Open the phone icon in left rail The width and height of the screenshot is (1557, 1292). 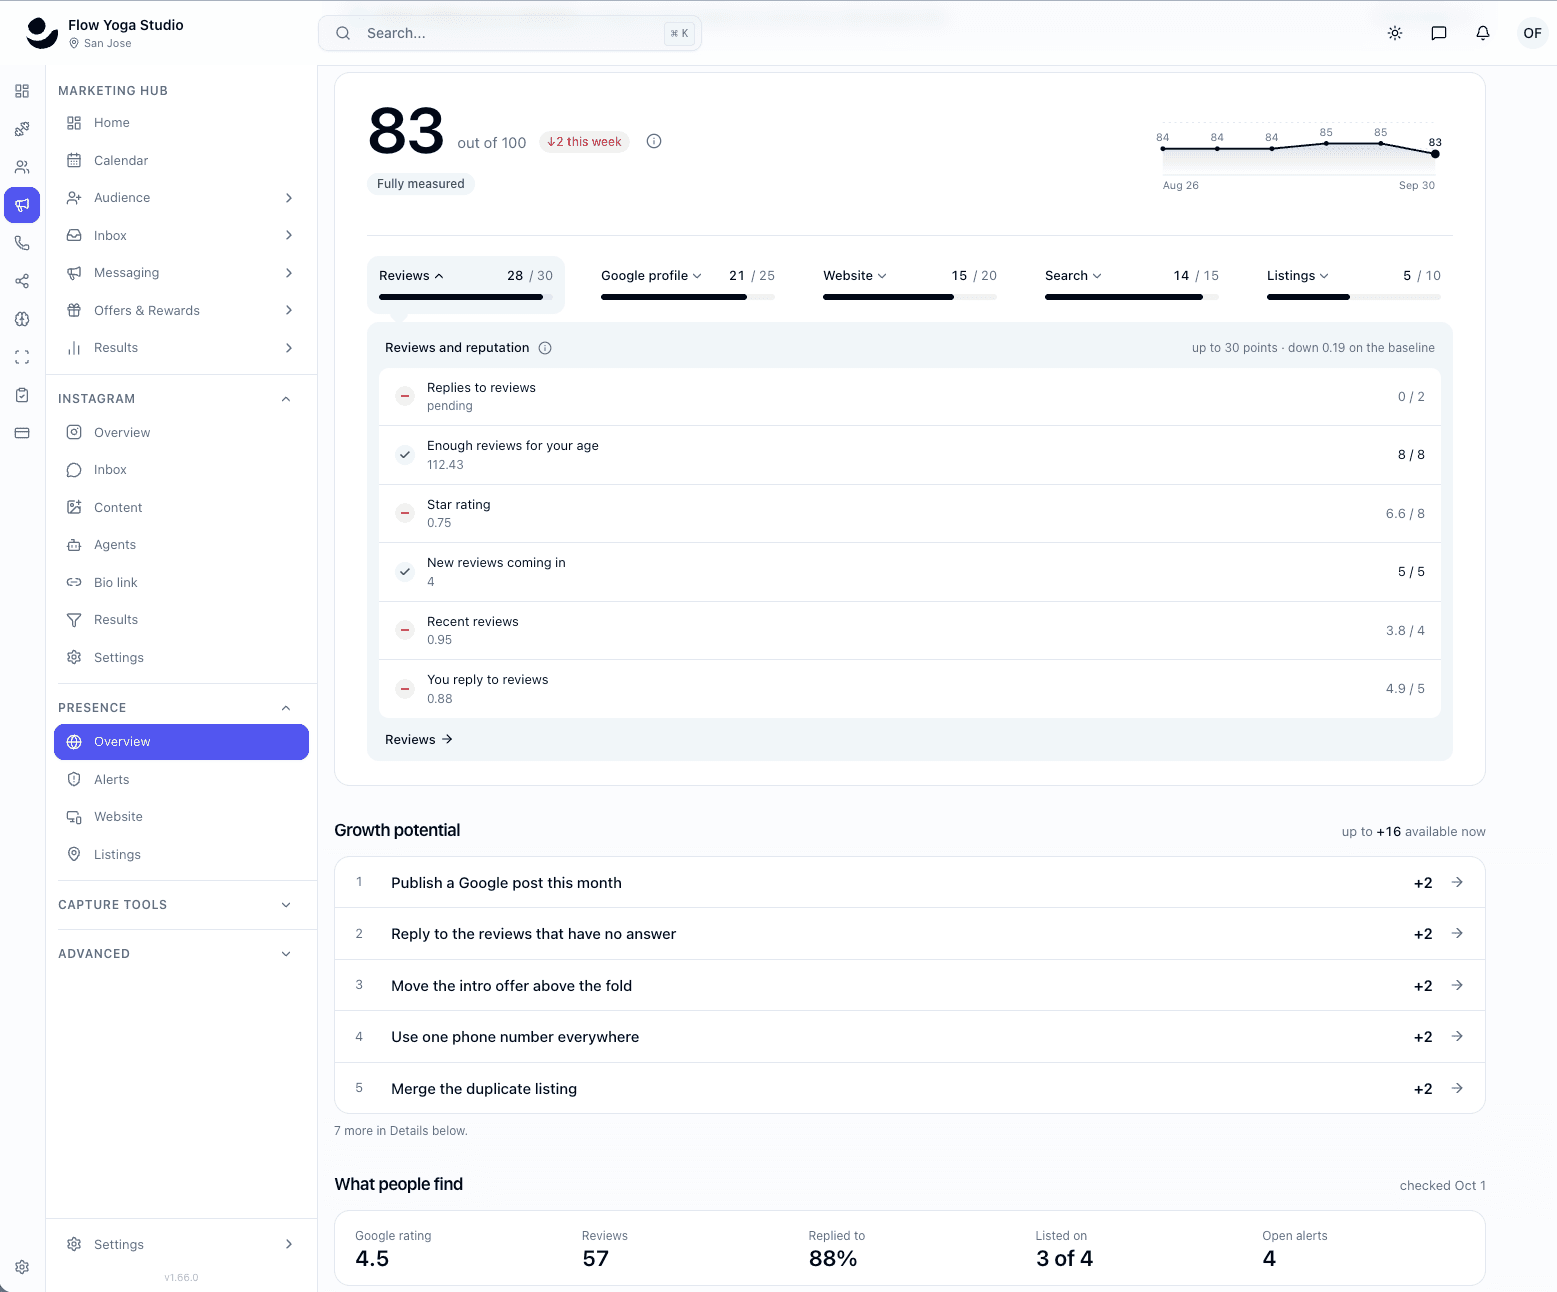[x=22, y=243]
